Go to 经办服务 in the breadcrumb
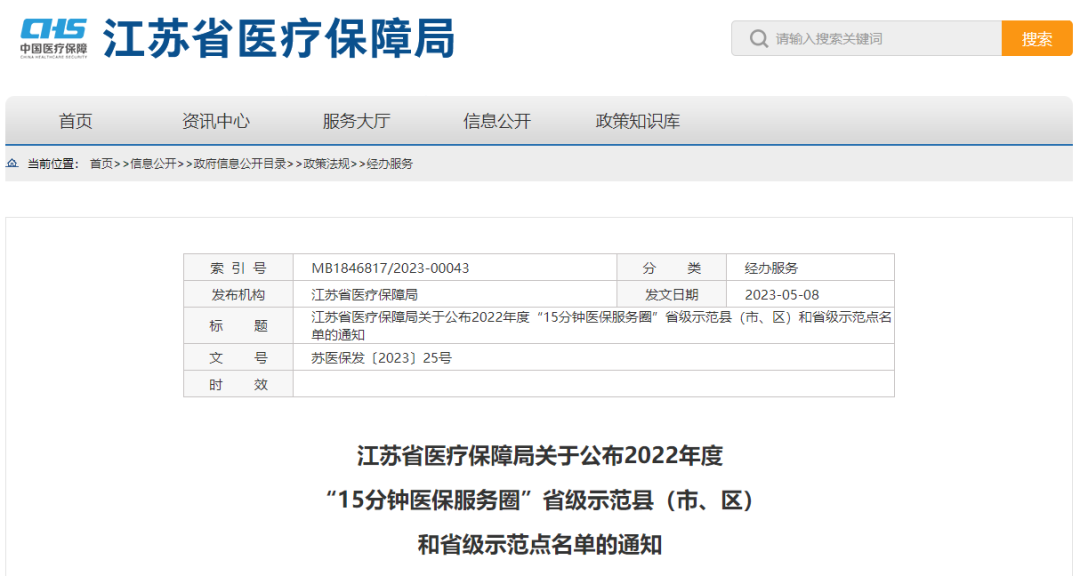 click(x=390, y=164)
